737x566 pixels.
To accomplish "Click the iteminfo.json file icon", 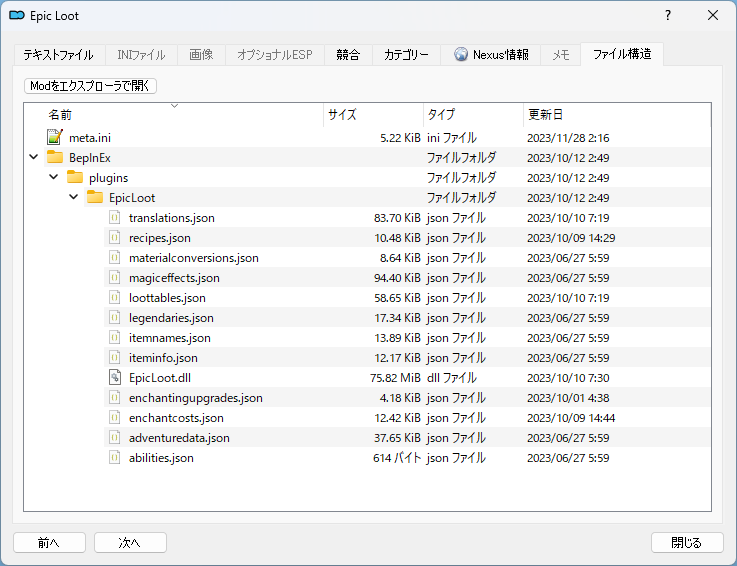I will pos(115,357).
